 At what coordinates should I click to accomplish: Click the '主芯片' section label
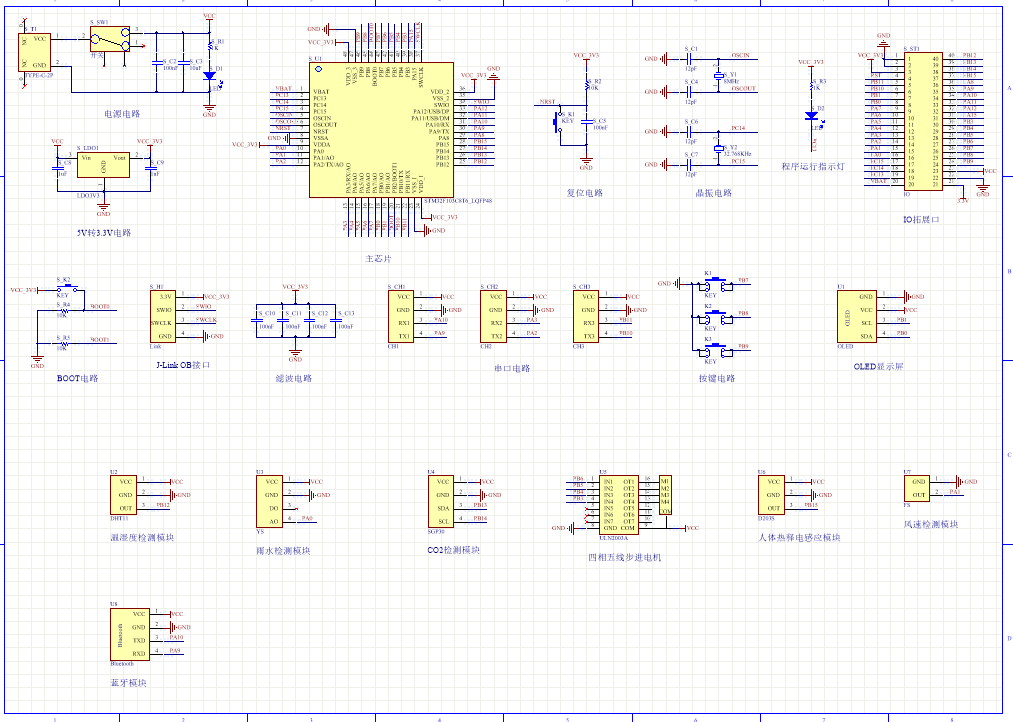(x=378, y=258)
